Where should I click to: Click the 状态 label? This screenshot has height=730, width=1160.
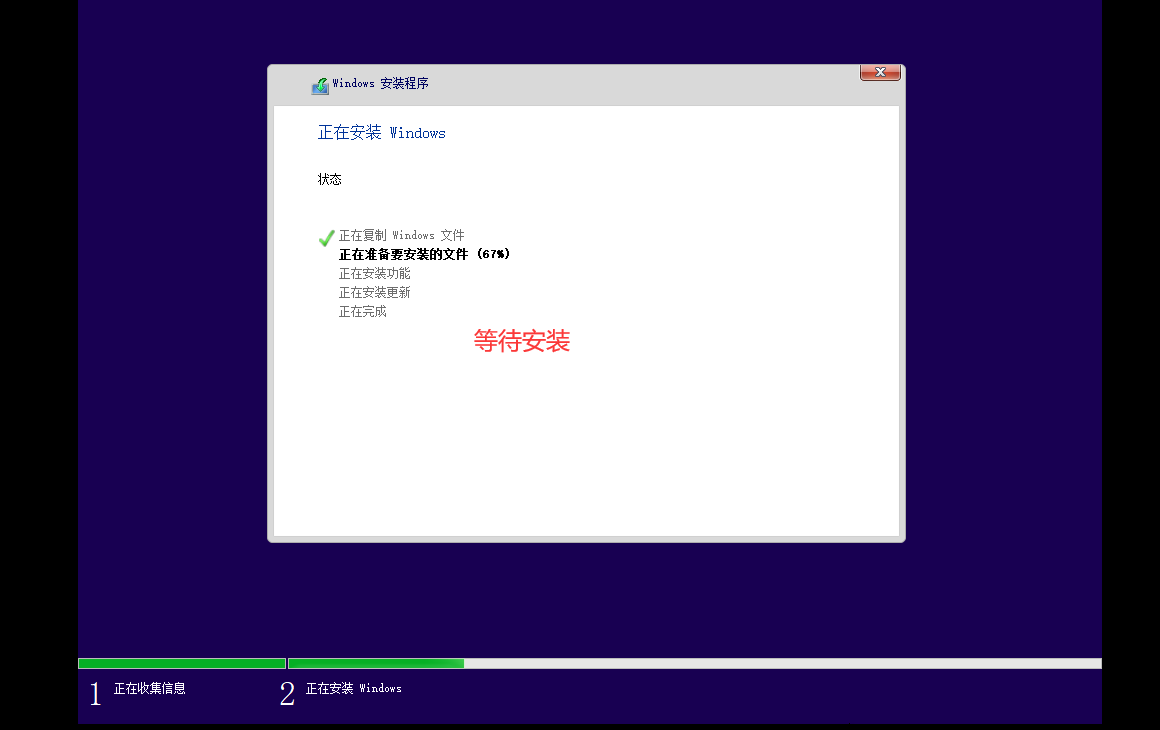point(329,179)
